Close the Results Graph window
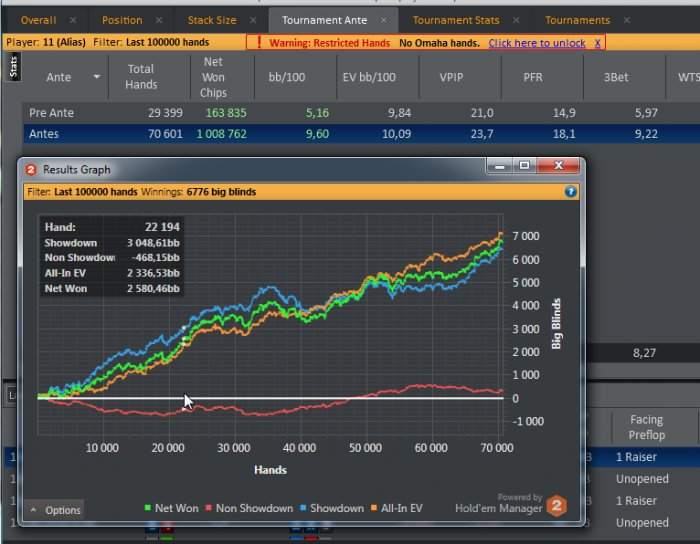700x544 pixels. click(x=558, y=166)
